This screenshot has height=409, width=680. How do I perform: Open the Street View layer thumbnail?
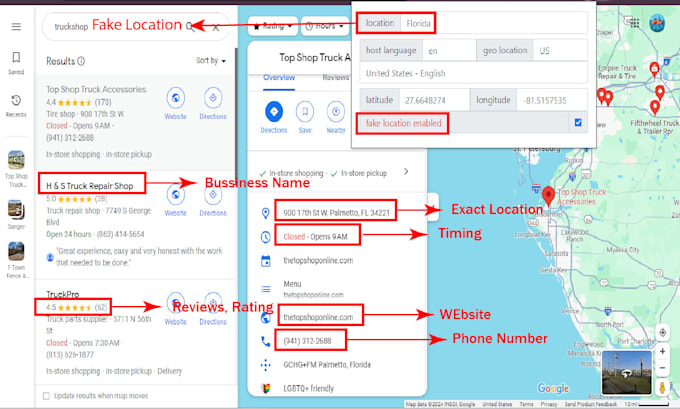point(626,373)
